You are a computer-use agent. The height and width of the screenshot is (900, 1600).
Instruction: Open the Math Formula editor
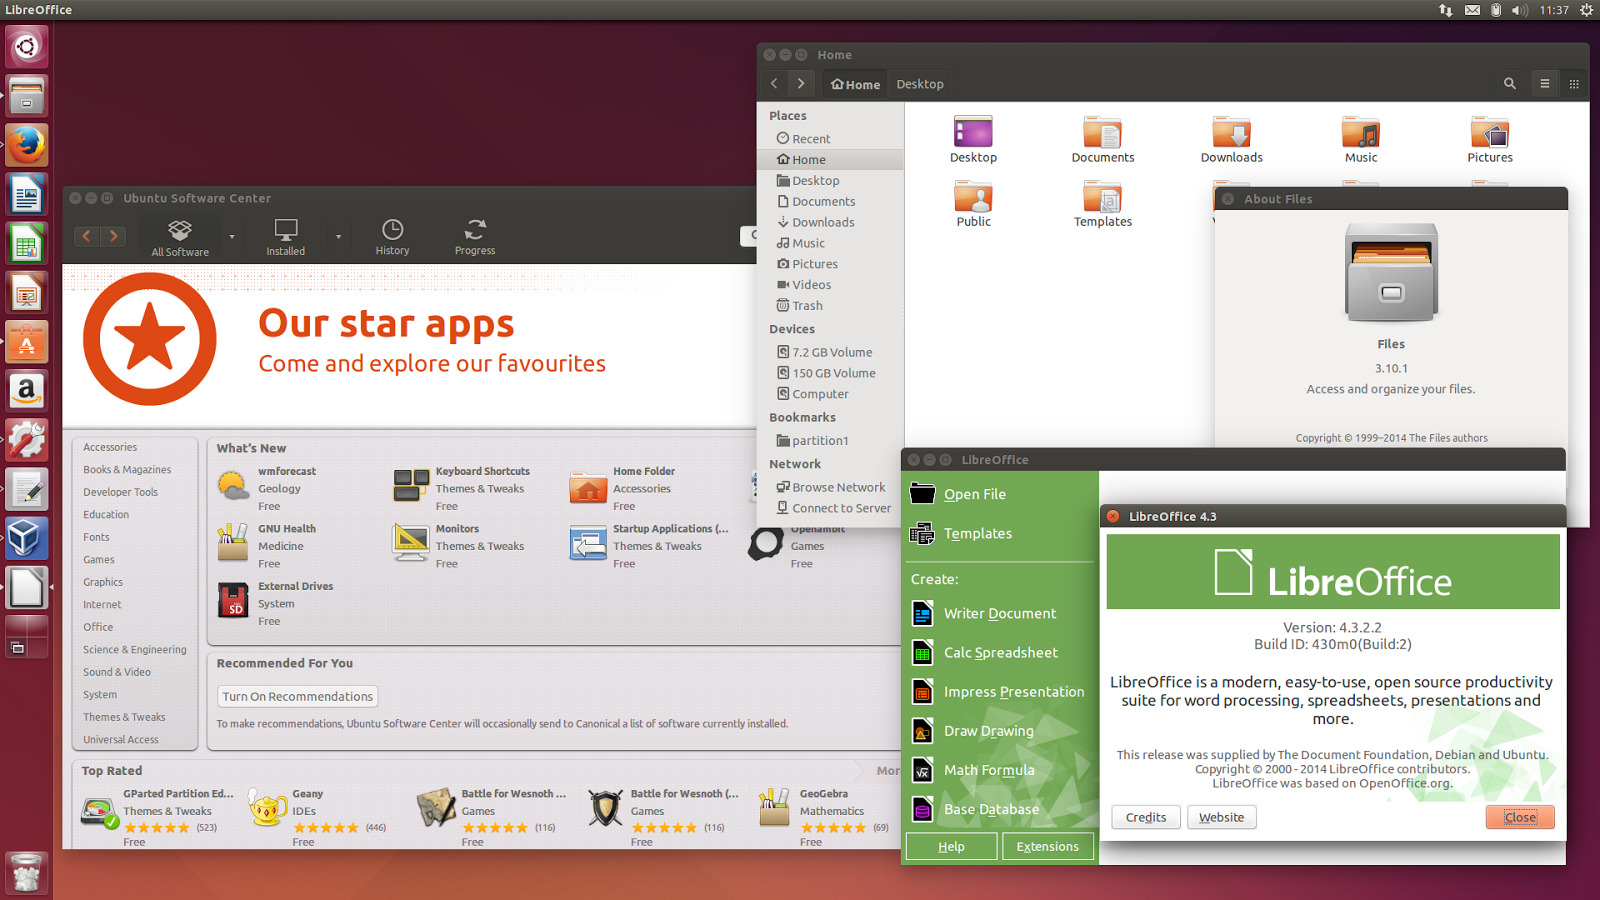[x=988, y=769]
